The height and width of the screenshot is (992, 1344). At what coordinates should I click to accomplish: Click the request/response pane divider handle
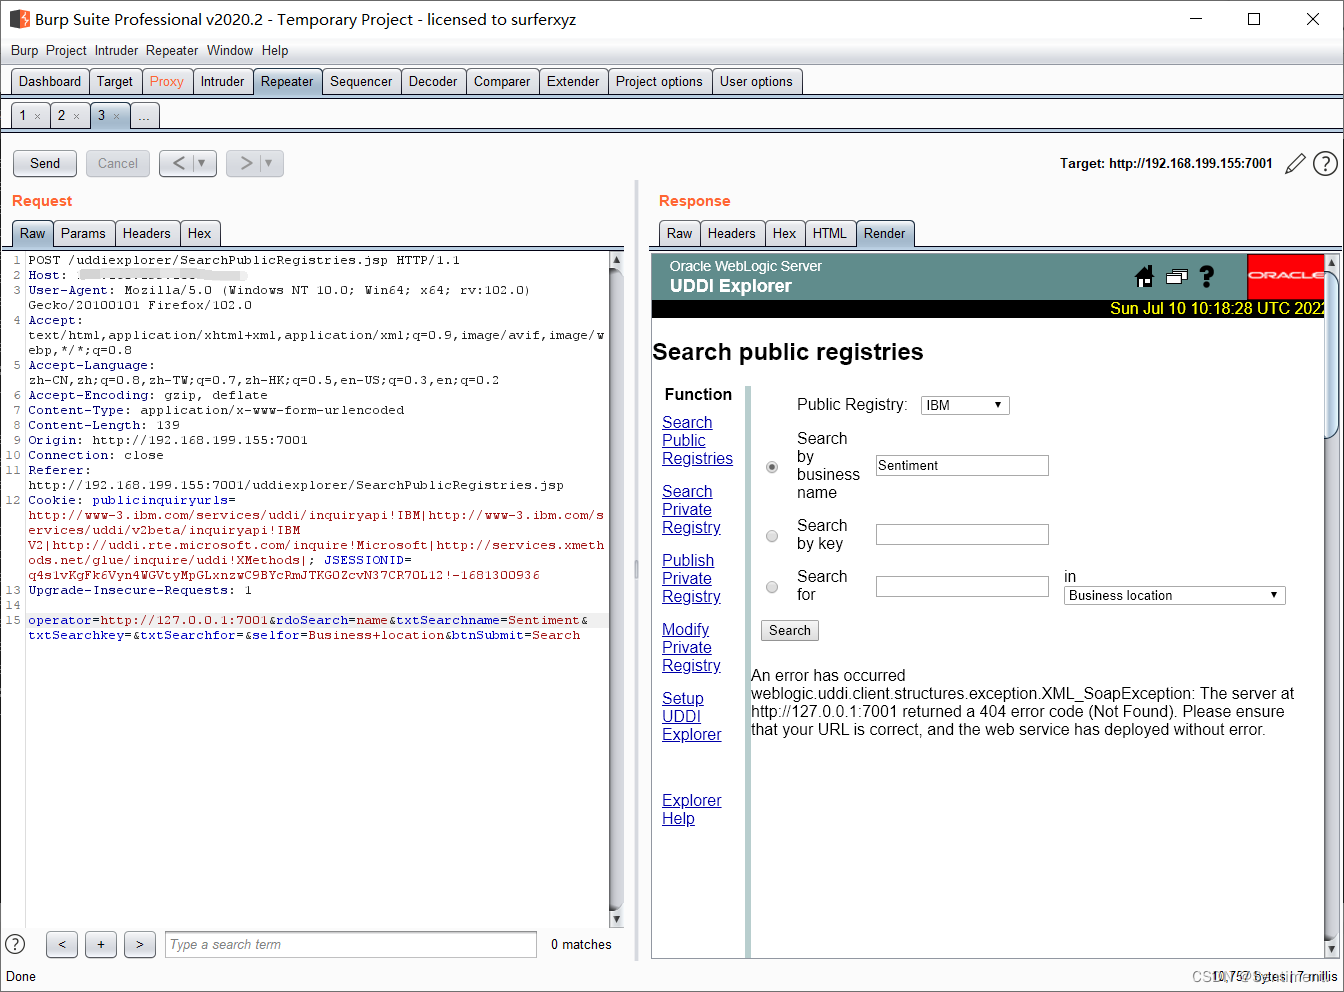pyautogui.click(x=637, y=570)
